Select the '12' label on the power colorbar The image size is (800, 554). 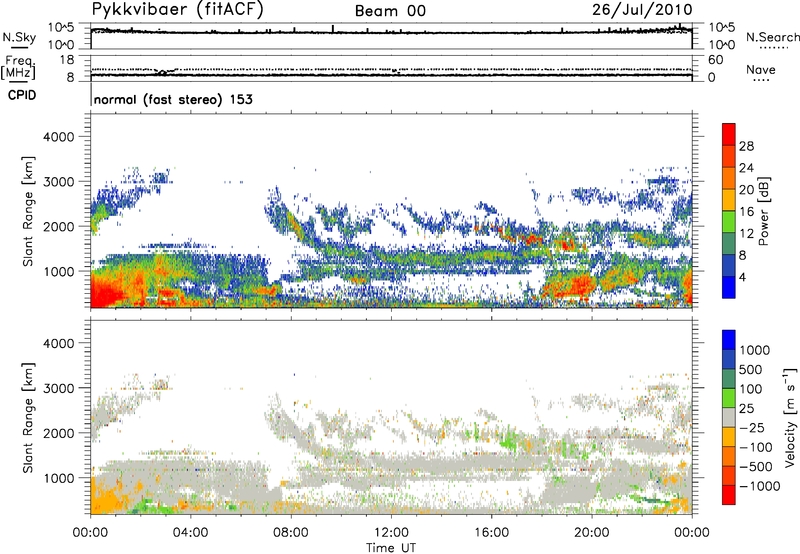[x=746, y=234]
